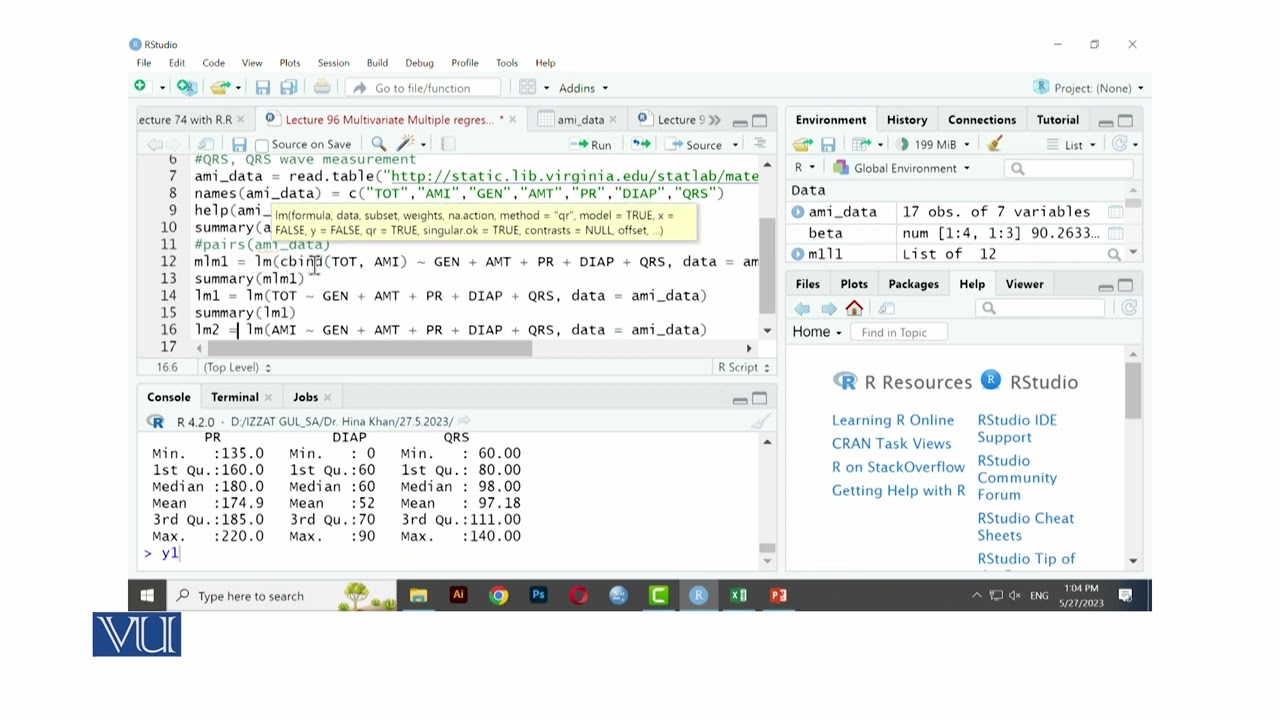Open the 199 MiB memory usage dropdown
This screenshot has height=720, width=1280.
click(x=933, y=144)
